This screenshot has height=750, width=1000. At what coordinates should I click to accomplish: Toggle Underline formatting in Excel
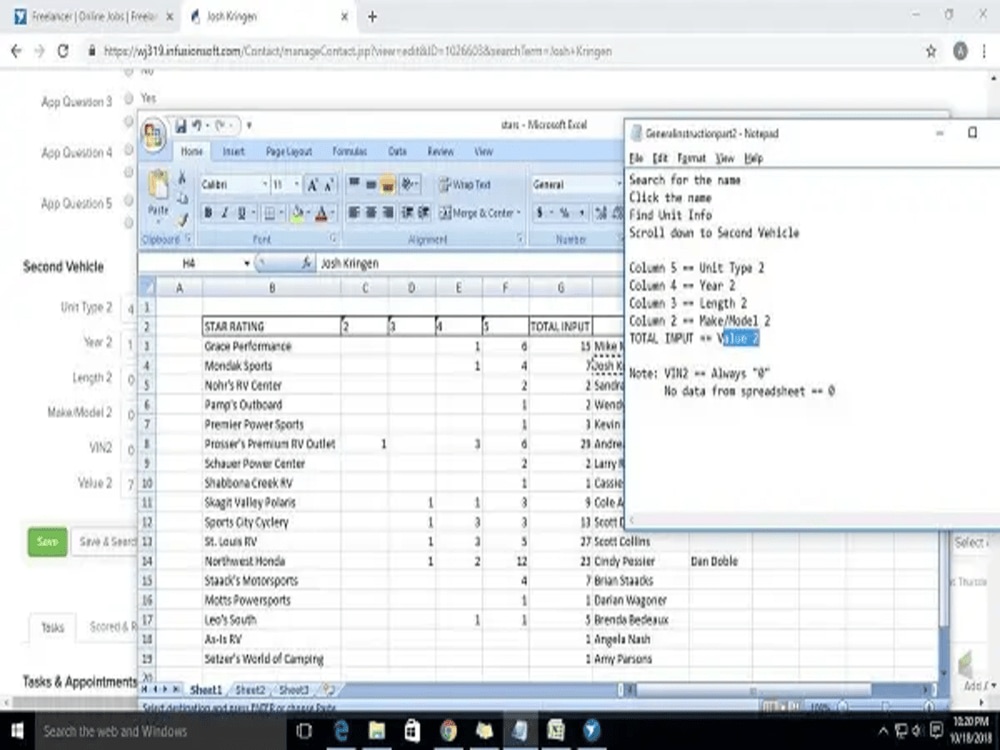pyautogui.click(x=242, y=213)
